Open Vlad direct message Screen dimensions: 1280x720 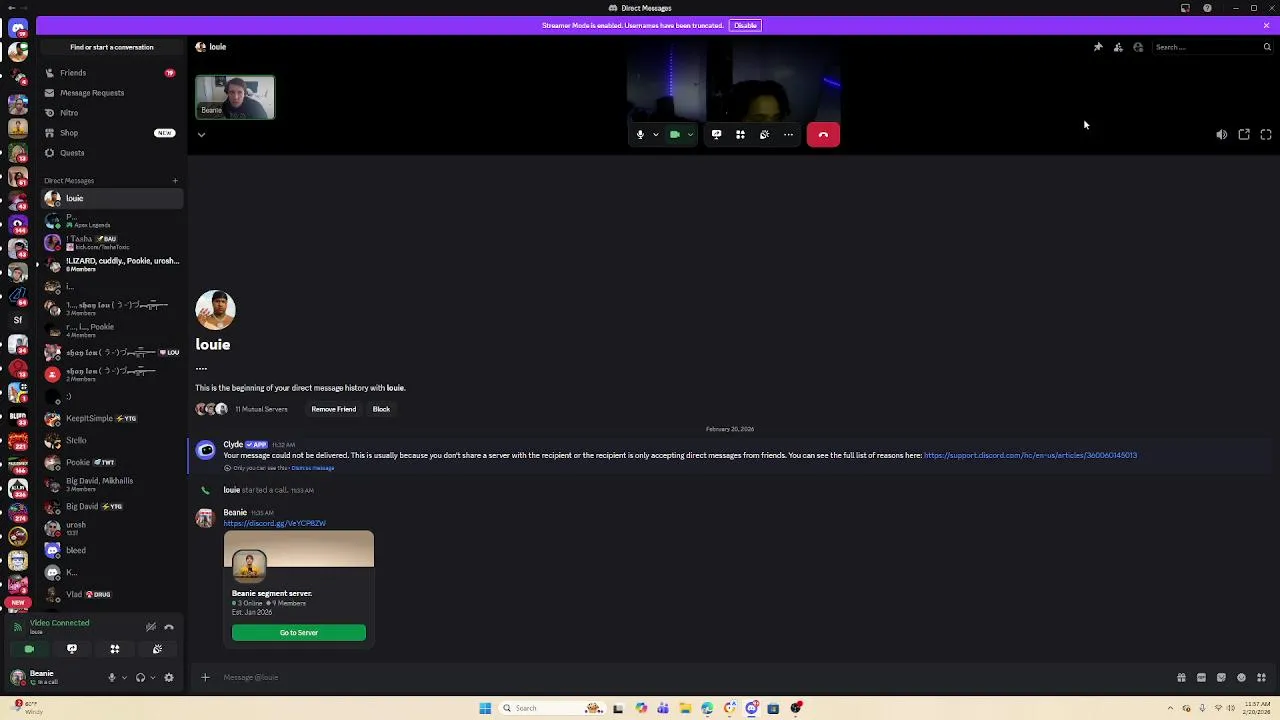[x=111, y=594]
